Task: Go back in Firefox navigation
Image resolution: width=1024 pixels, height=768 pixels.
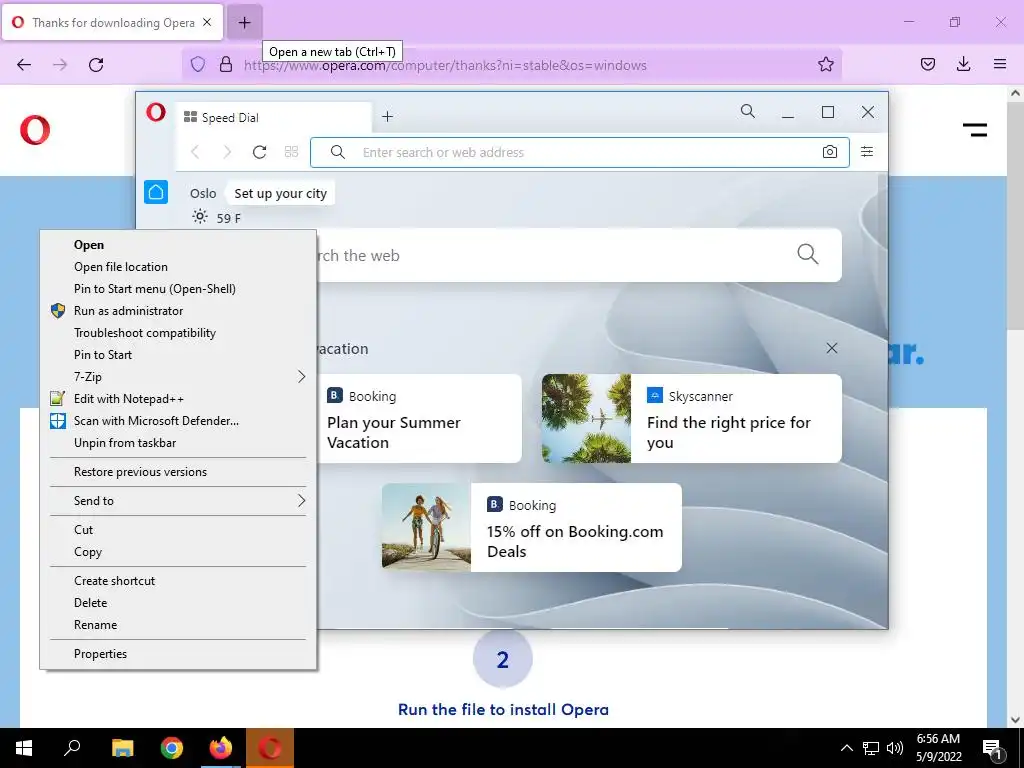Action: click(24, 65)
